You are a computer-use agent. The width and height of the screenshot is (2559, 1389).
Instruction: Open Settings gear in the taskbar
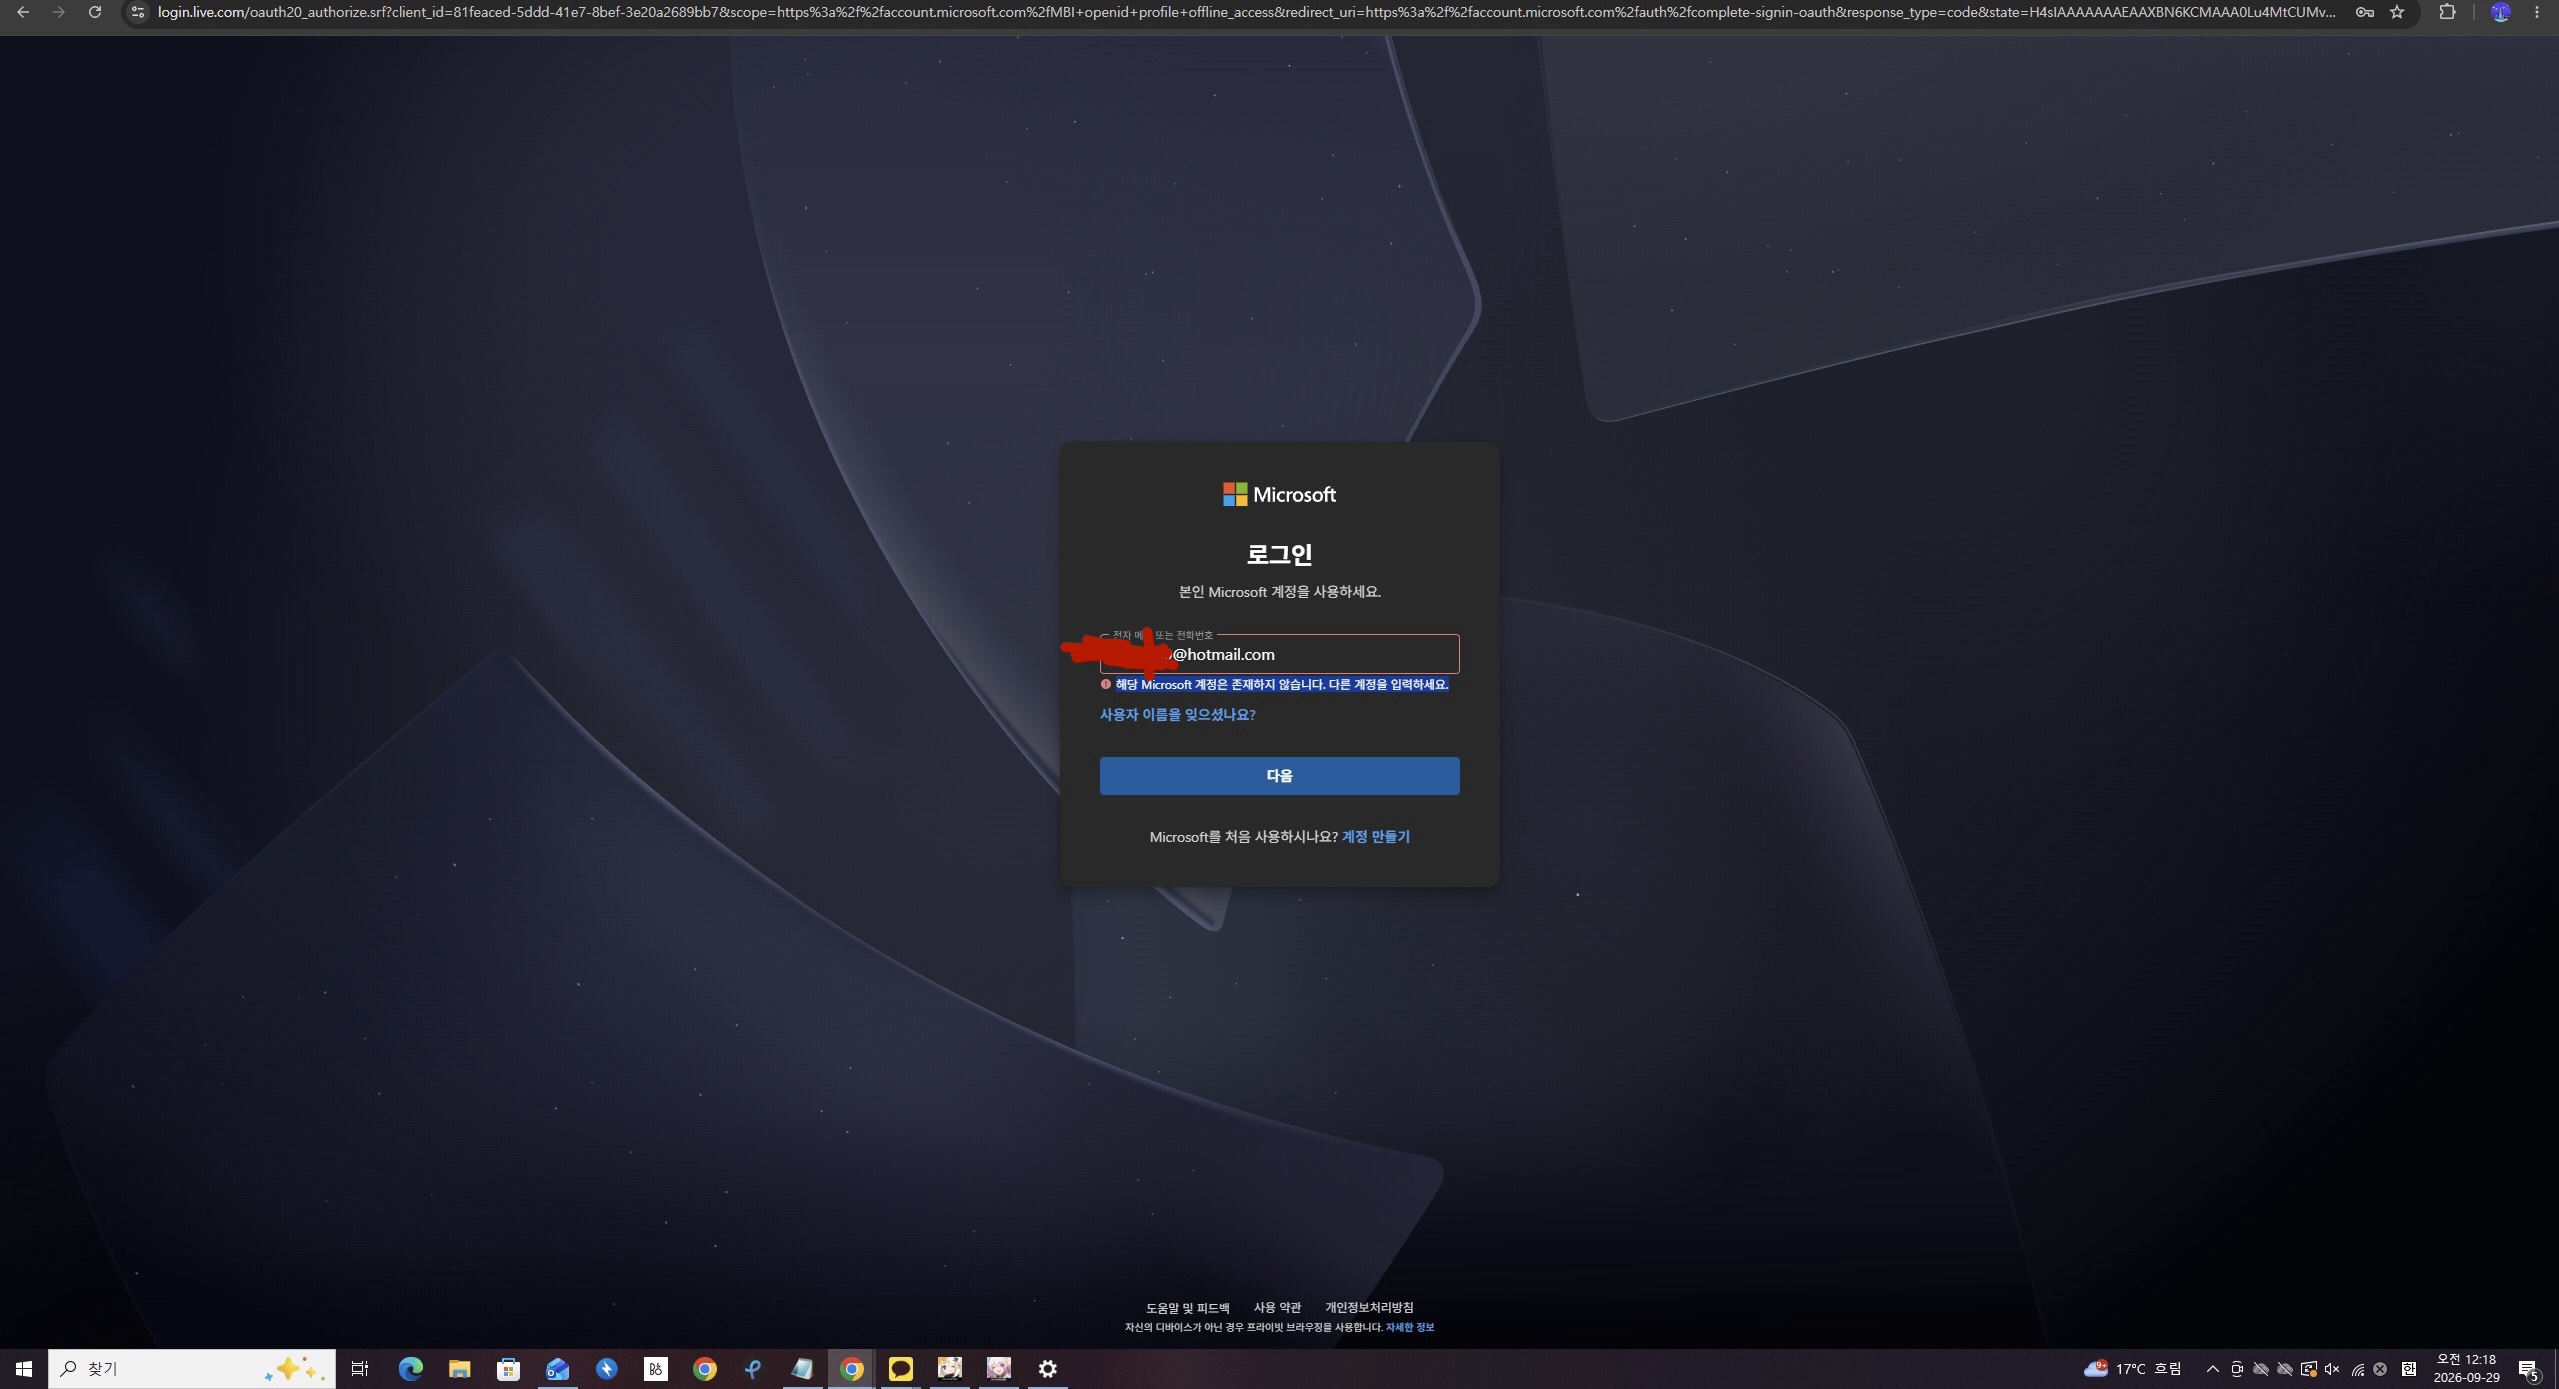tap(1047, 1369)
